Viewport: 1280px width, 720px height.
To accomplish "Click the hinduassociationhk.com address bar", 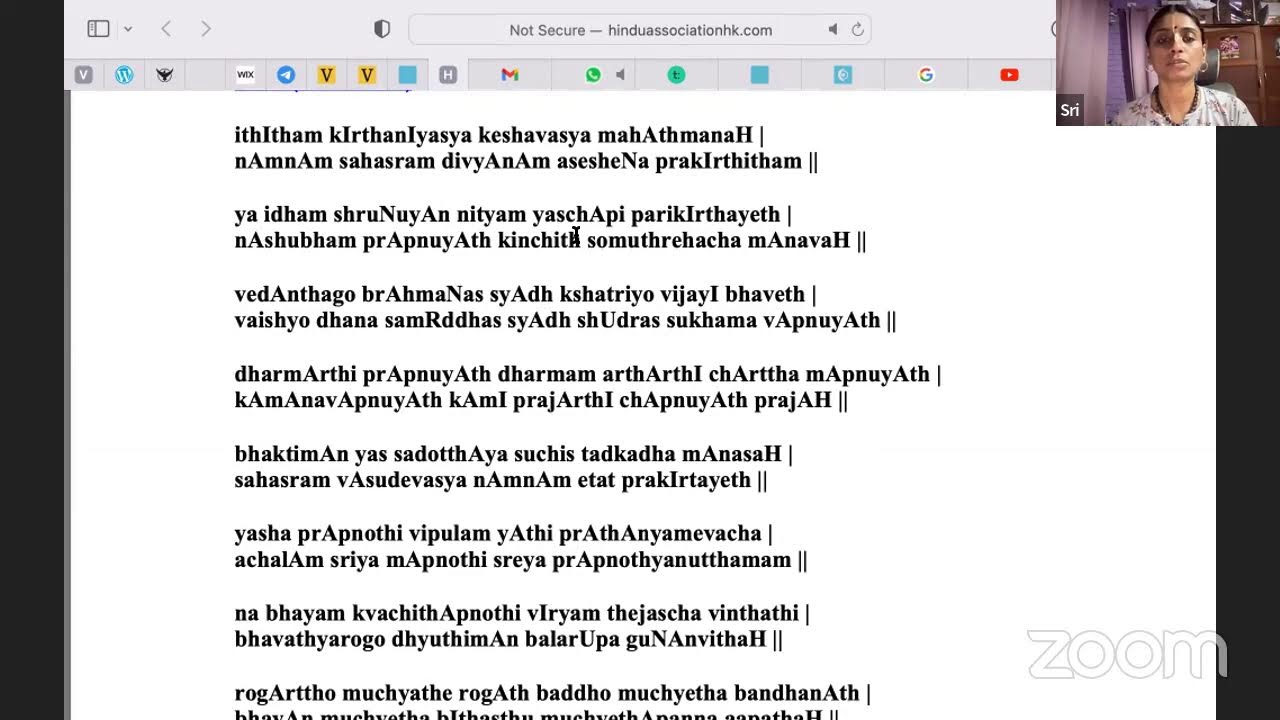I will [640, 30].
